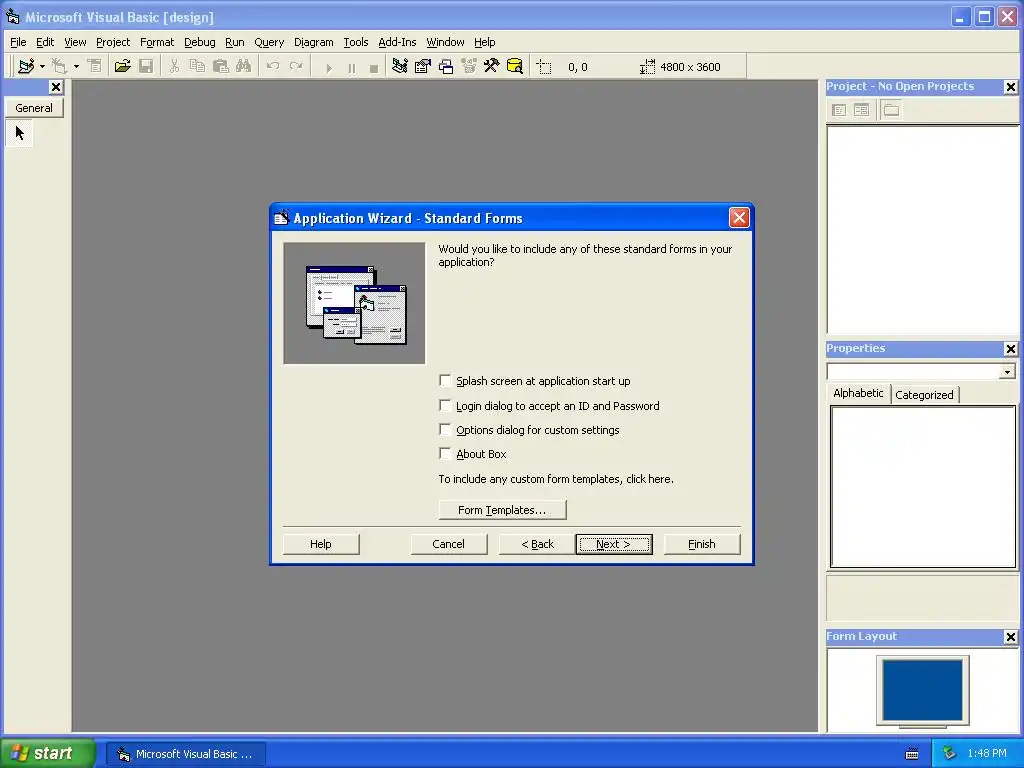Screen dimensions: 1024x768
Task: Open the Toolbox hammer and wrench icon
Action: [x=492, y=67]
